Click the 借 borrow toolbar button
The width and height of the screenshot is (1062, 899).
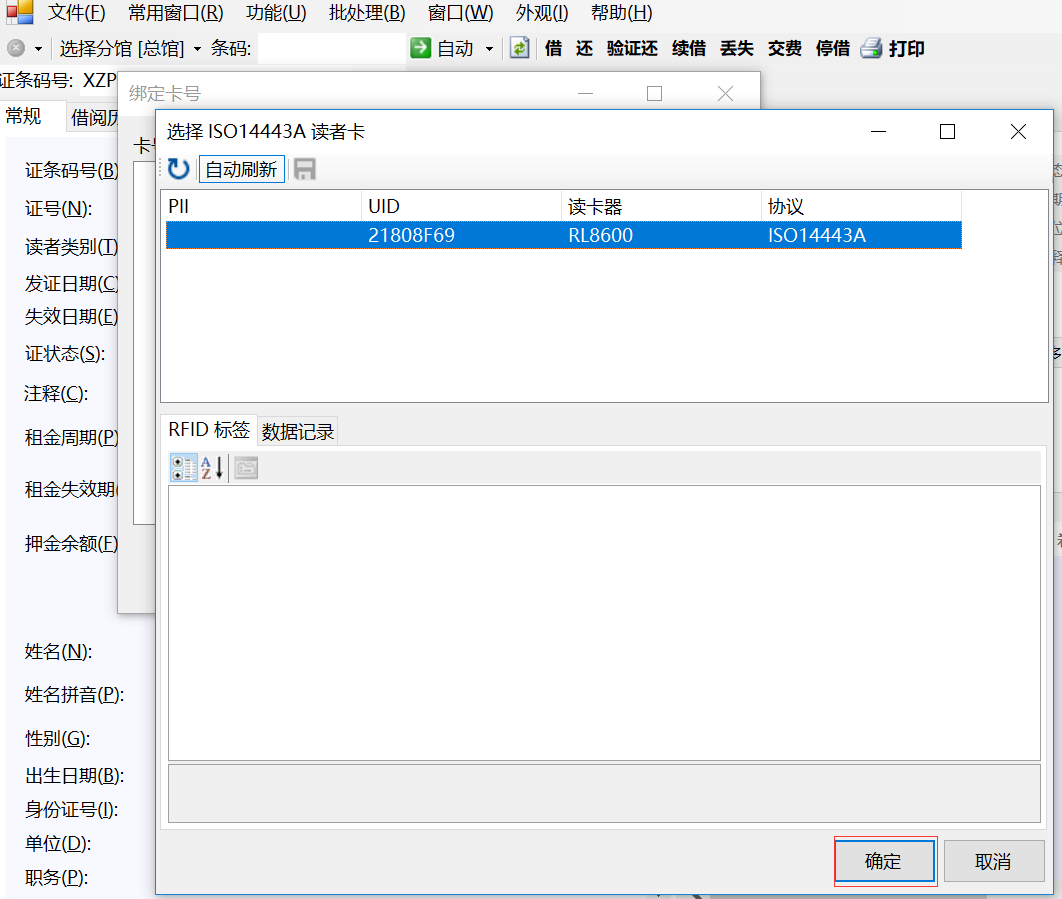[553, 48]
